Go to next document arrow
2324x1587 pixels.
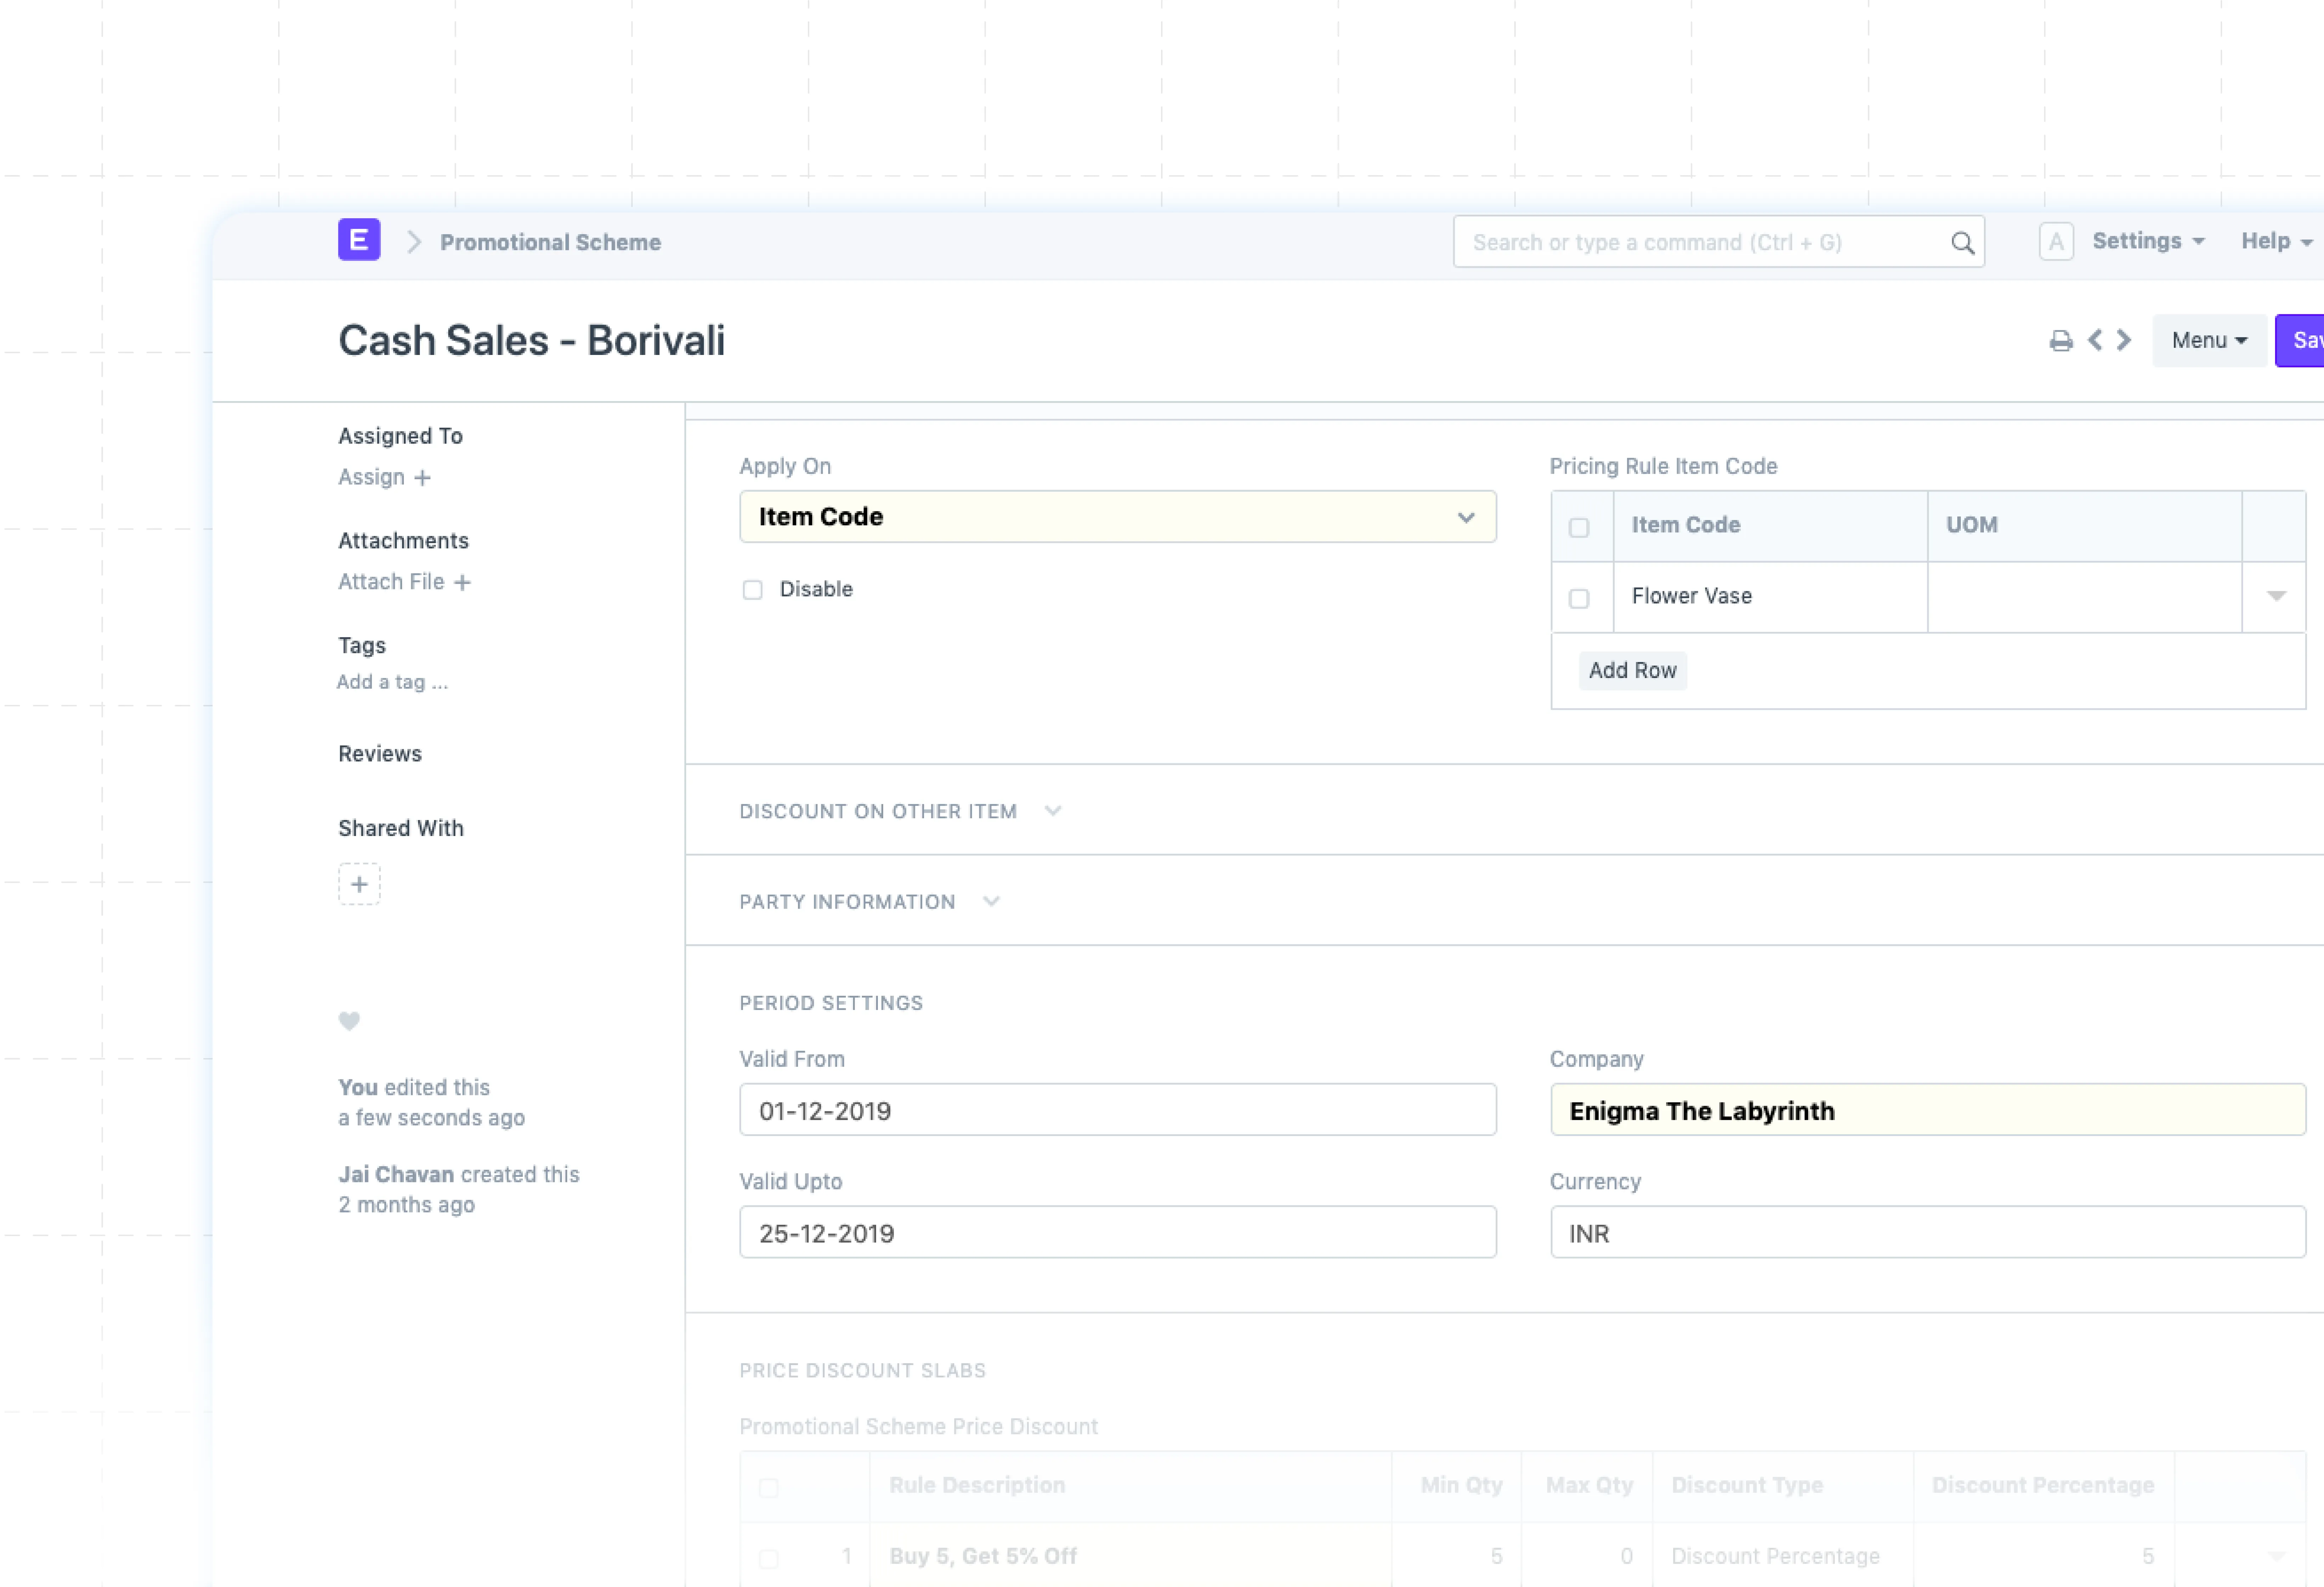tap(2124, 340)
